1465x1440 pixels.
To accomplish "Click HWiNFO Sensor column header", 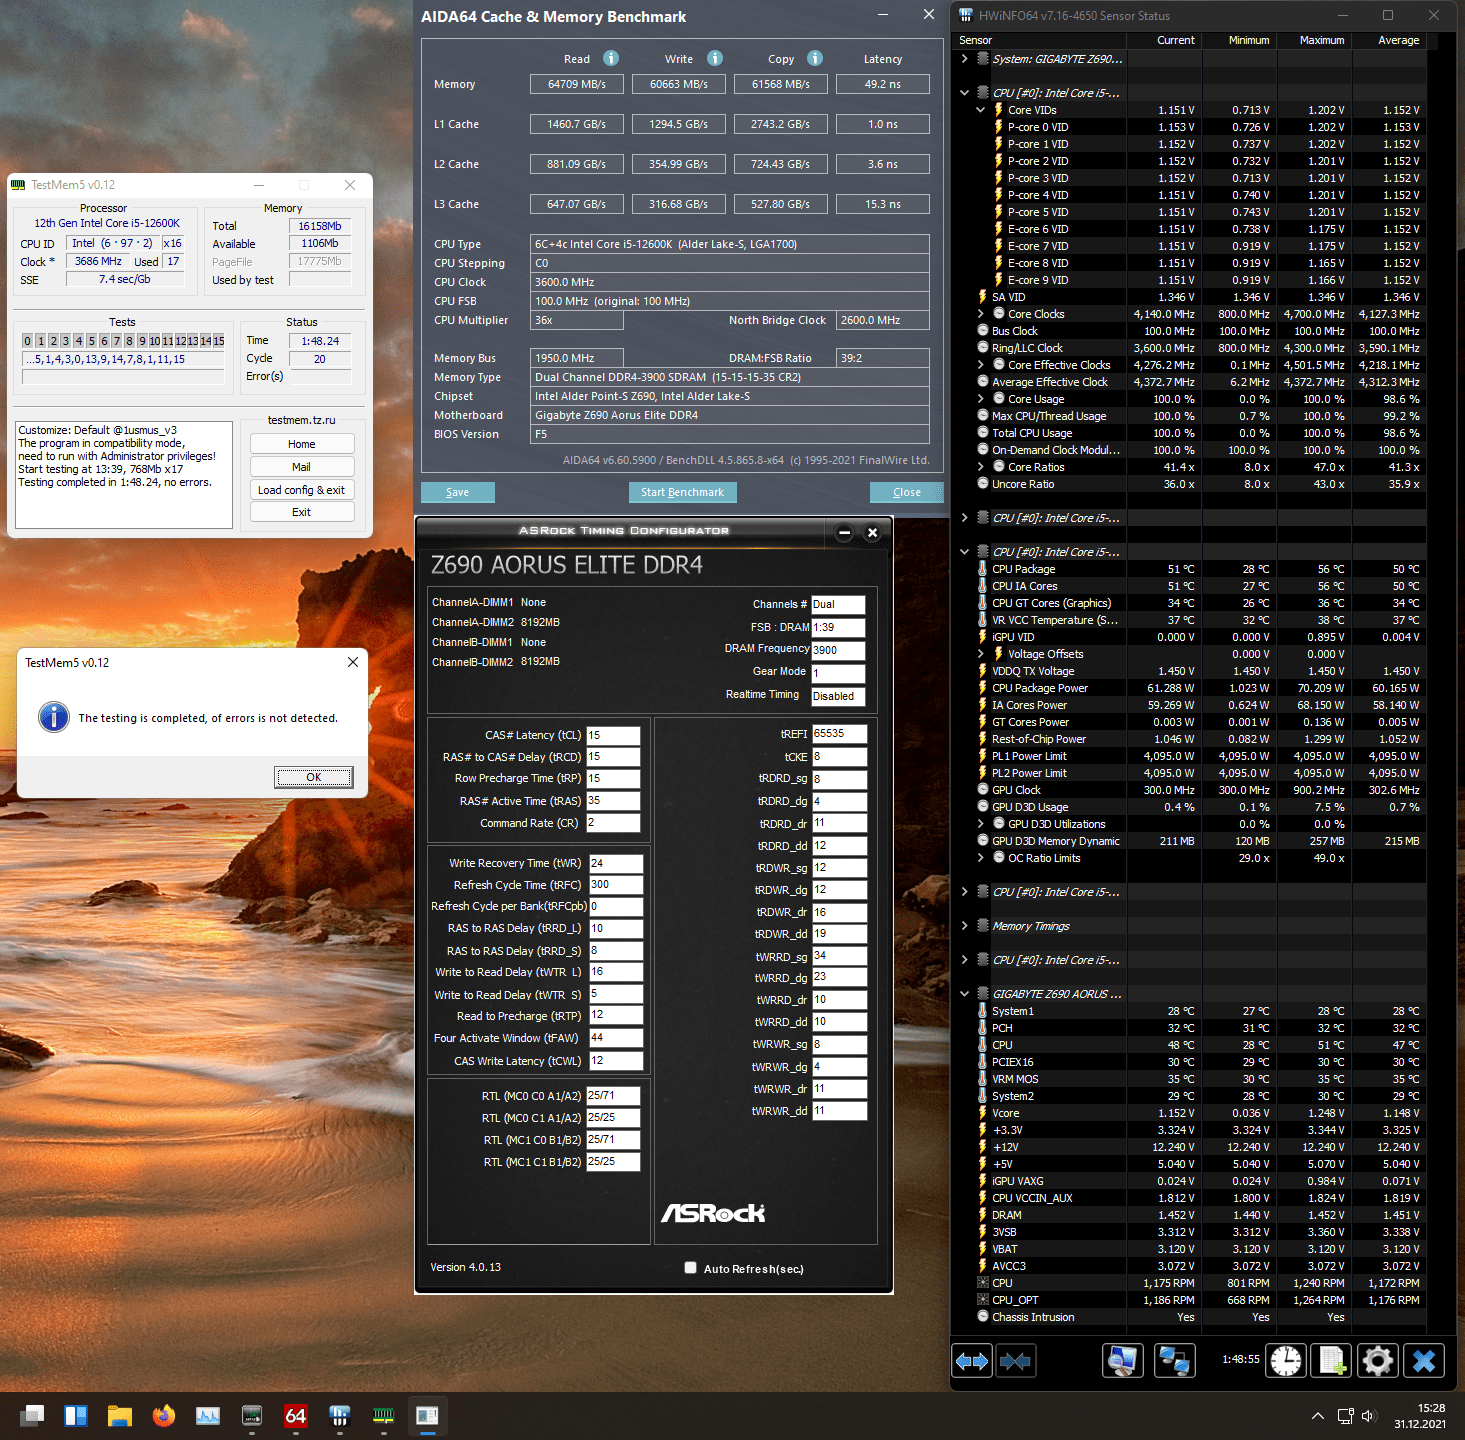I will click(x=1040, y=40).
